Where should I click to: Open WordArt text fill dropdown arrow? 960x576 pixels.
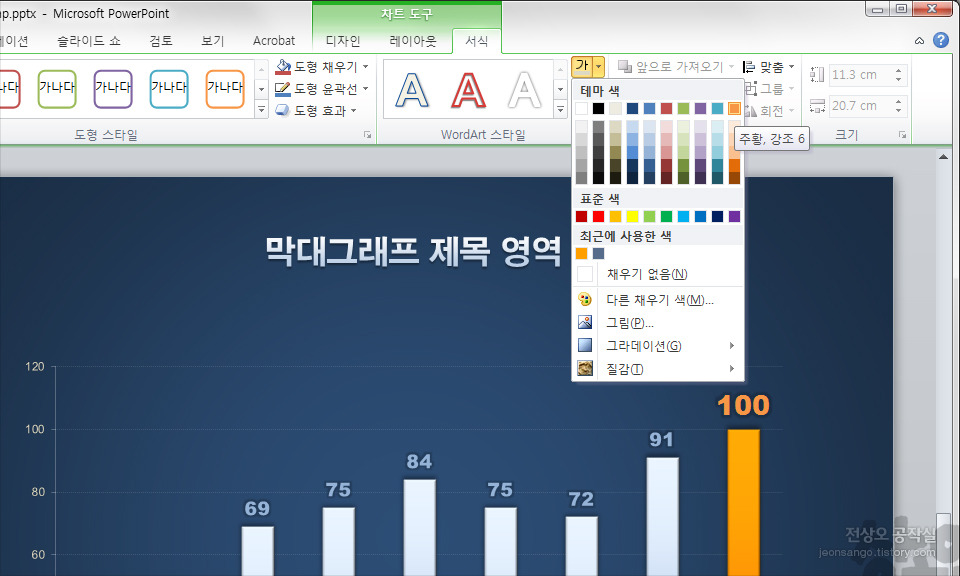click(x=599, y=66)
